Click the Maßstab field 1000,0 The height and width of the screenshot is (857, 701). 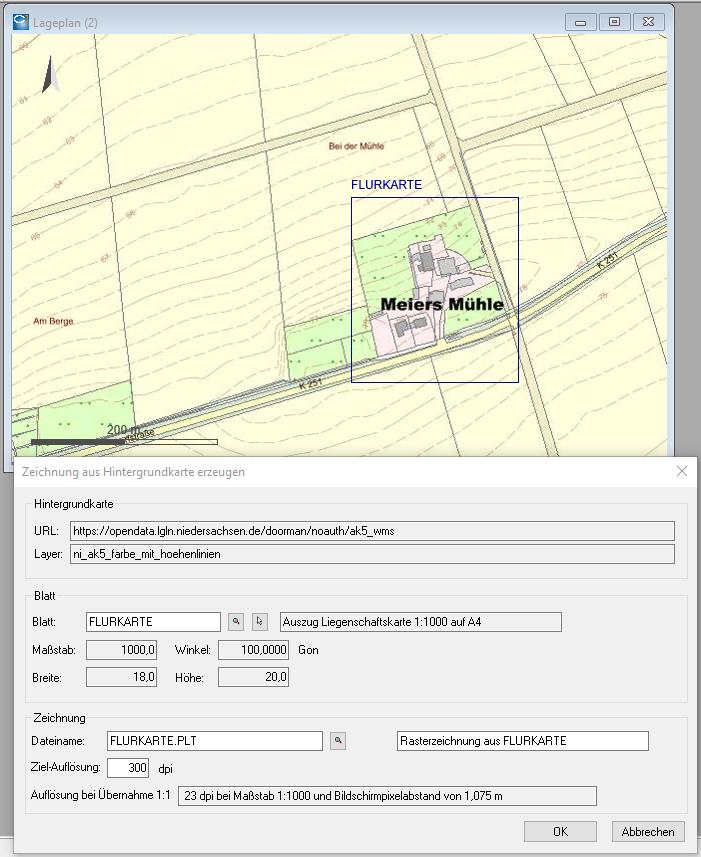[121, 650]
